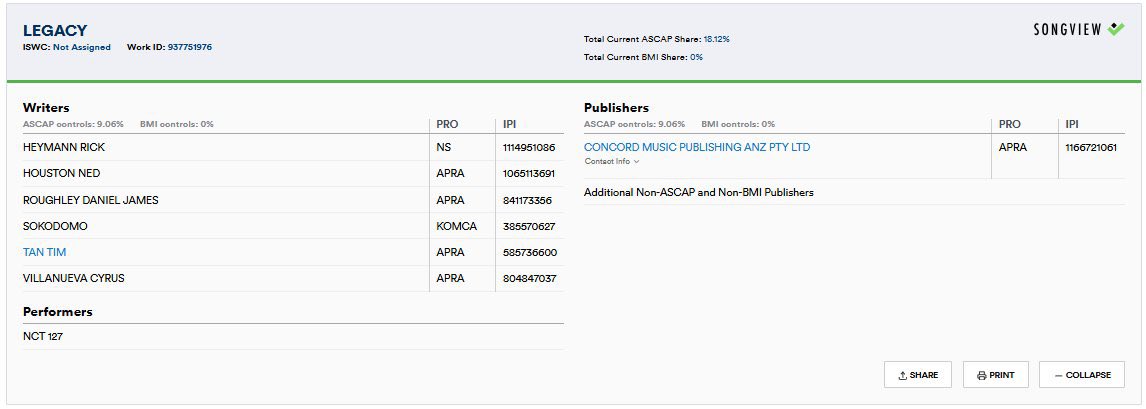Click IPI number 385570627
This screenshot has height=409, width=1146.
tap(528, 226)
